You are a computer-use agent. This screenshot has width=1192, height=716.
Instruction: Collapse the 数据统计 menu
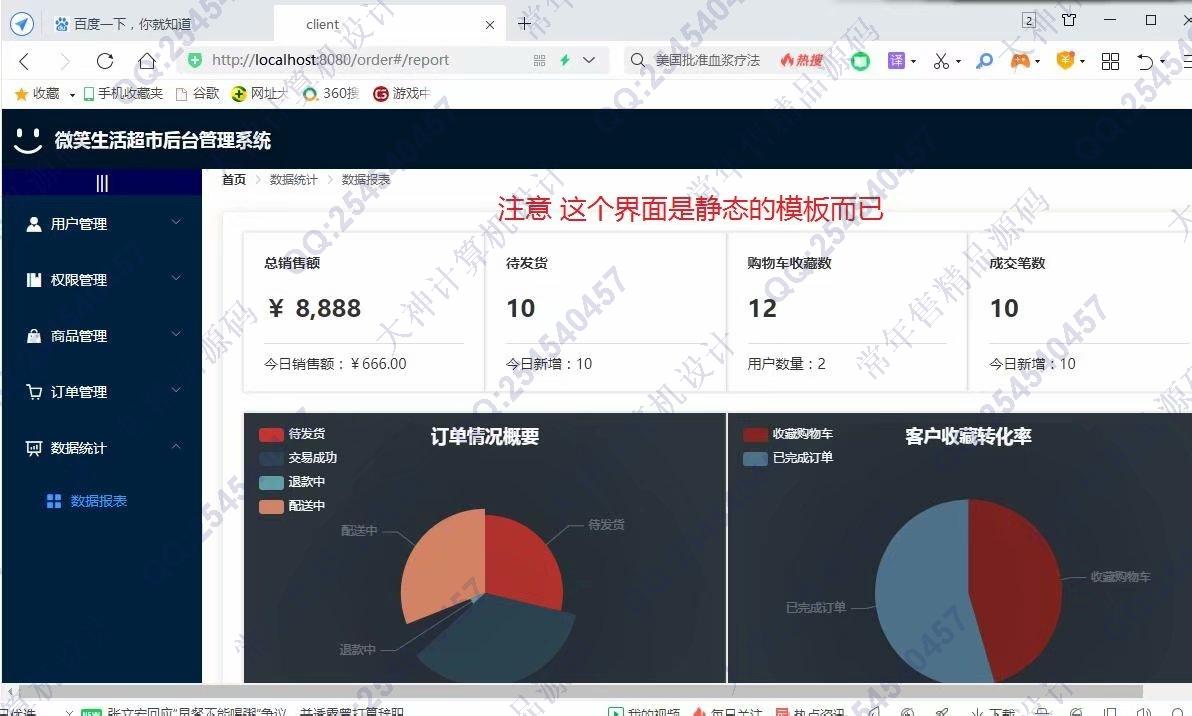(x=102, y=448)
